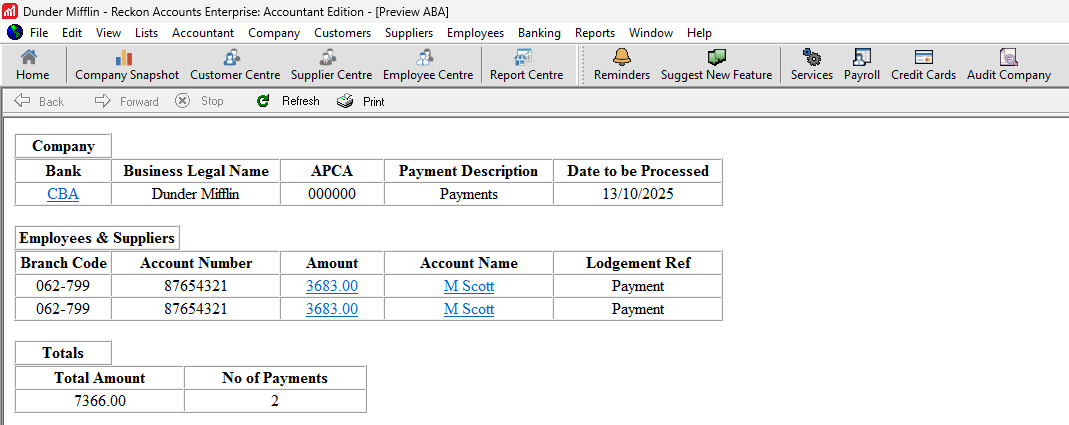
Task: Click the Totals heading
Action: point(63,353)
